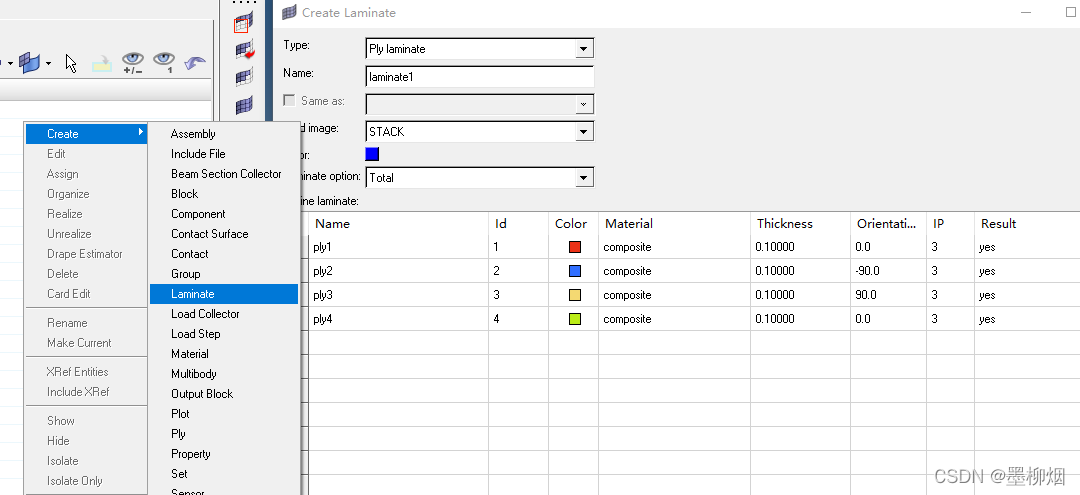Click the blue laminate color swatch

tap(372, 154)
